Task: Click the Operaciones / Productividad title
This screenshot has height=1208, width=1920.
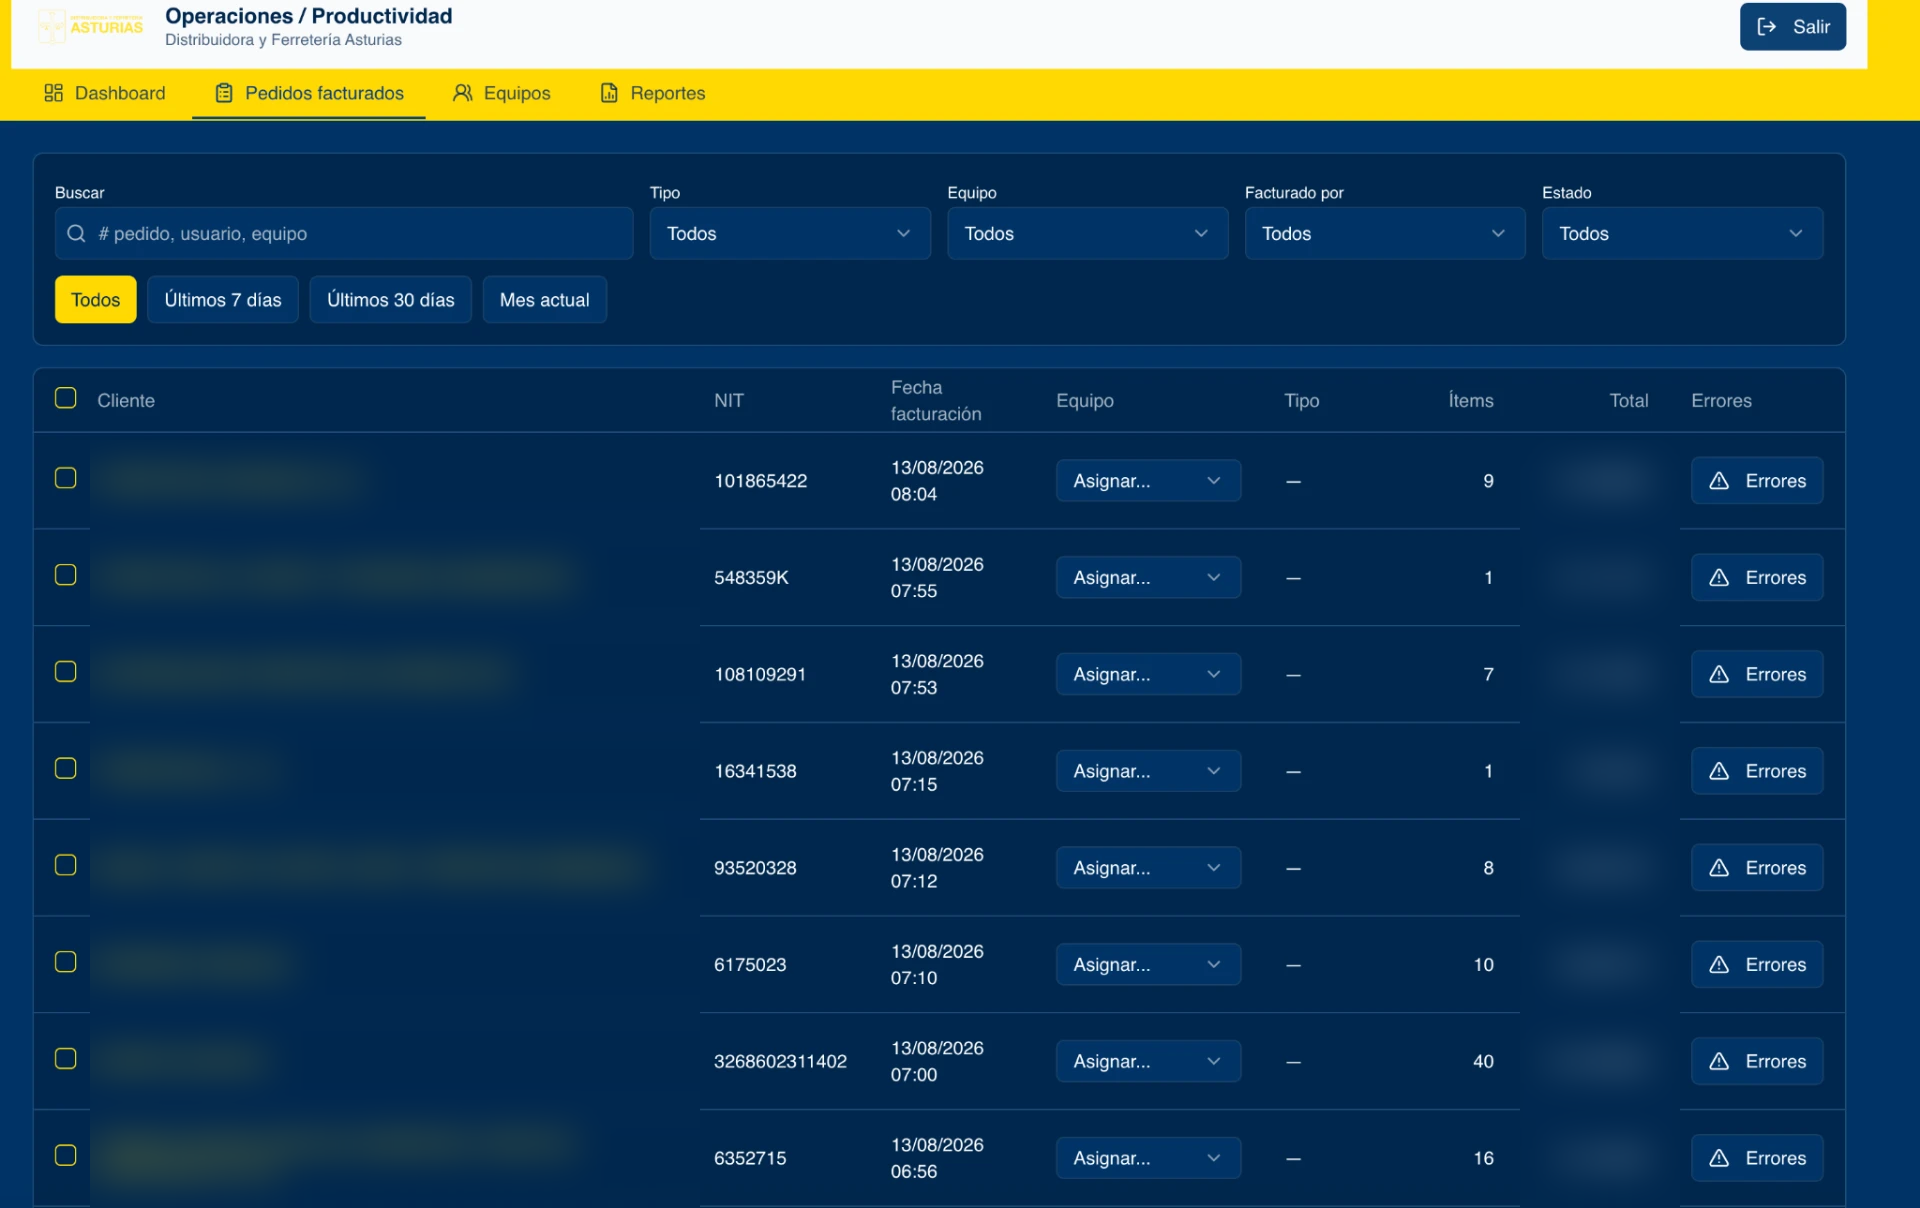Action: (309, 16)
